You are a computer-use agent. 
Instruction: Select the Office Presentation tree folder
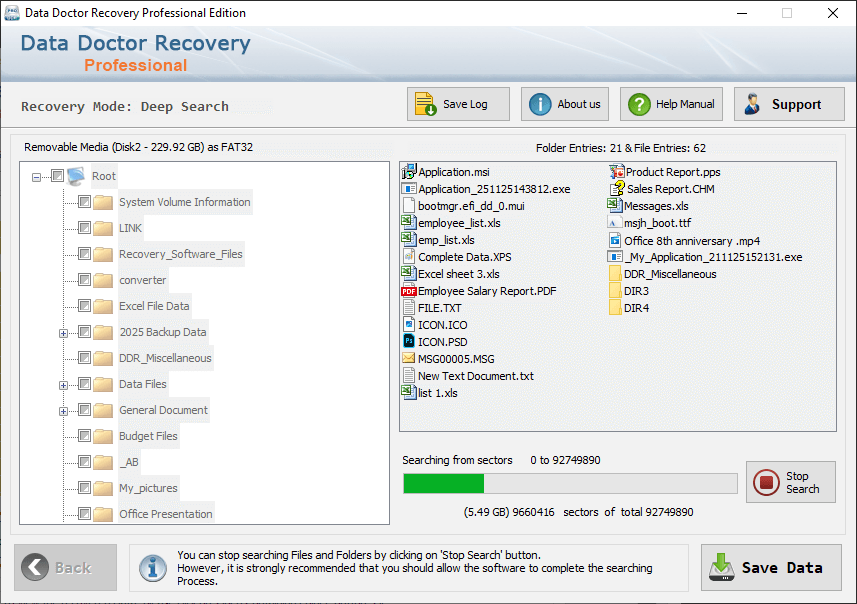click(166, 514)
